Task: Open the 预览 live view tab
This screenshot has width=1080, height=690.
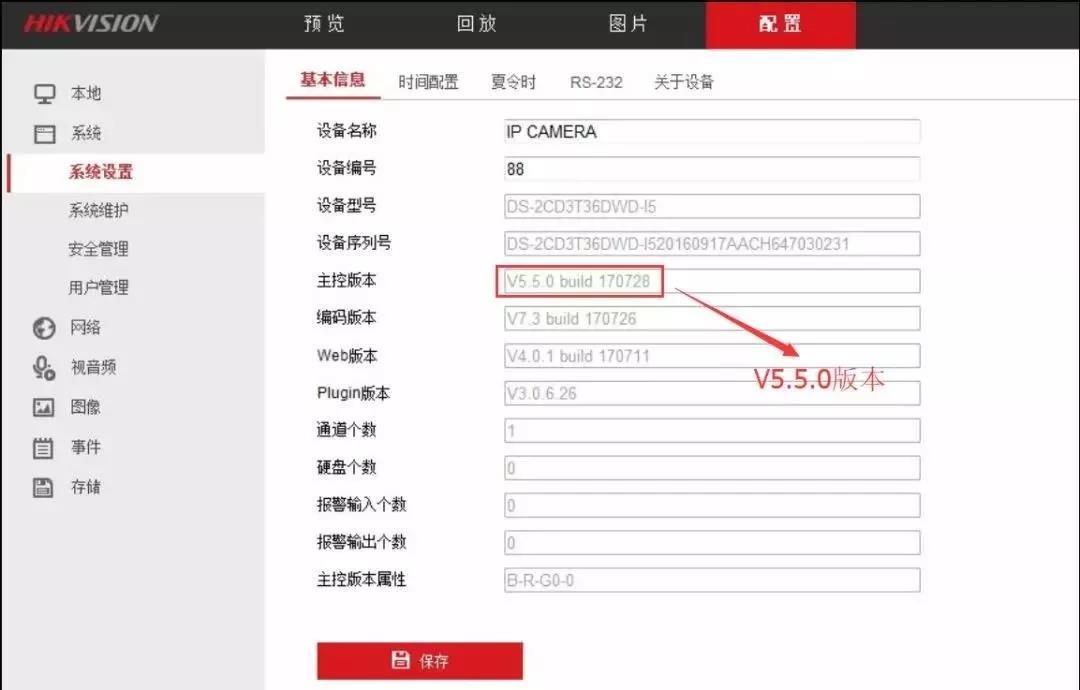Action: [x=324, y=24]
